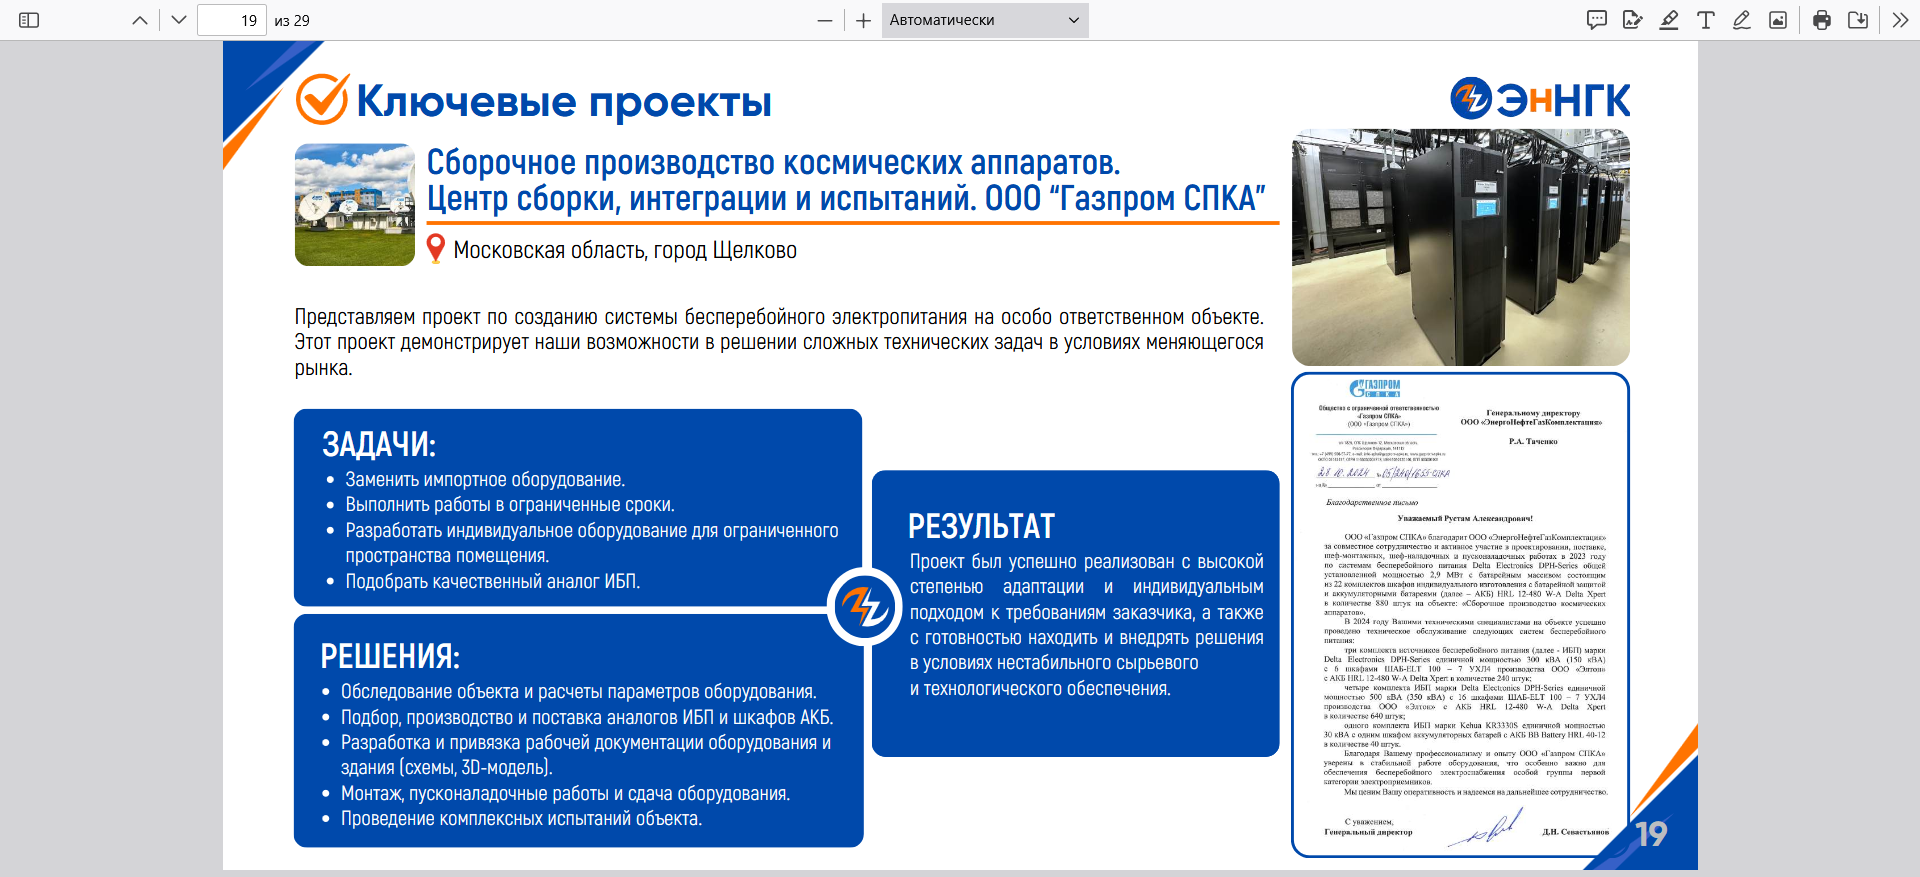Click the server cabinets photo
This screenshot has width=1920, height=877.
(1461, 247)
